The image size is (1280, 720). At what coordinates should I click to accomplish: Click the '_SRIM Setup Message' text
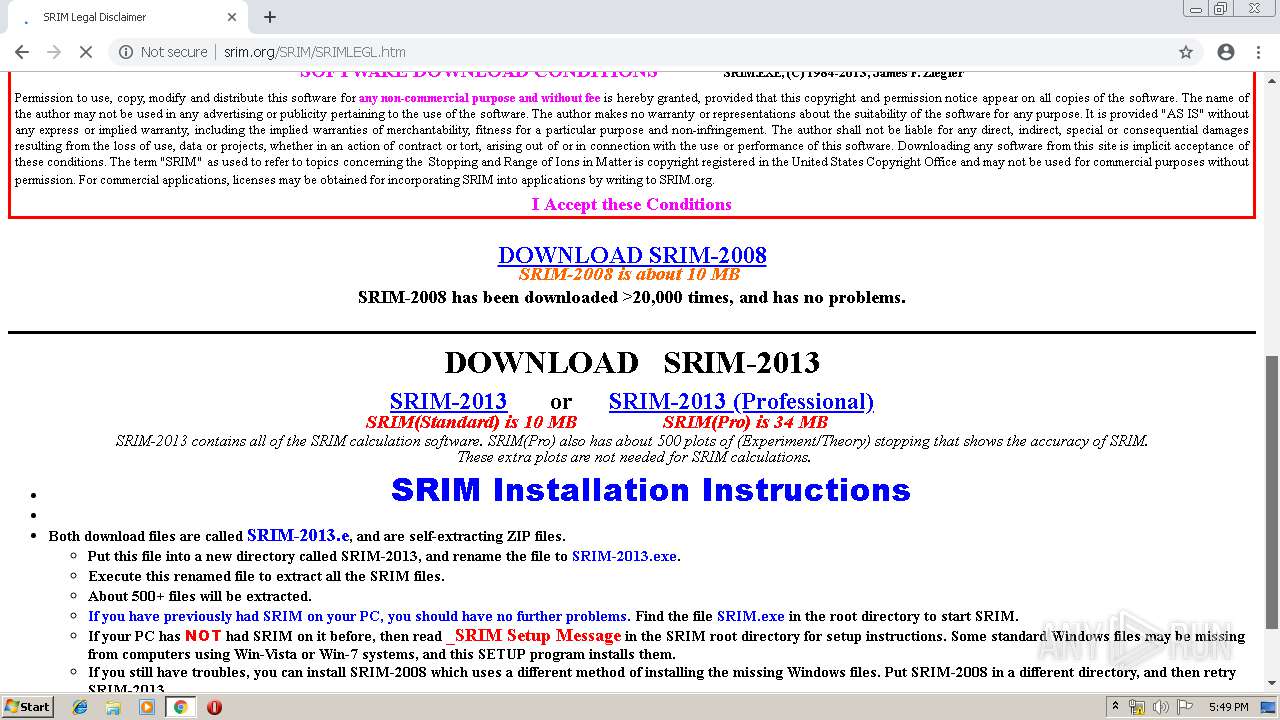pyautogui.click(x=534, y=636)
